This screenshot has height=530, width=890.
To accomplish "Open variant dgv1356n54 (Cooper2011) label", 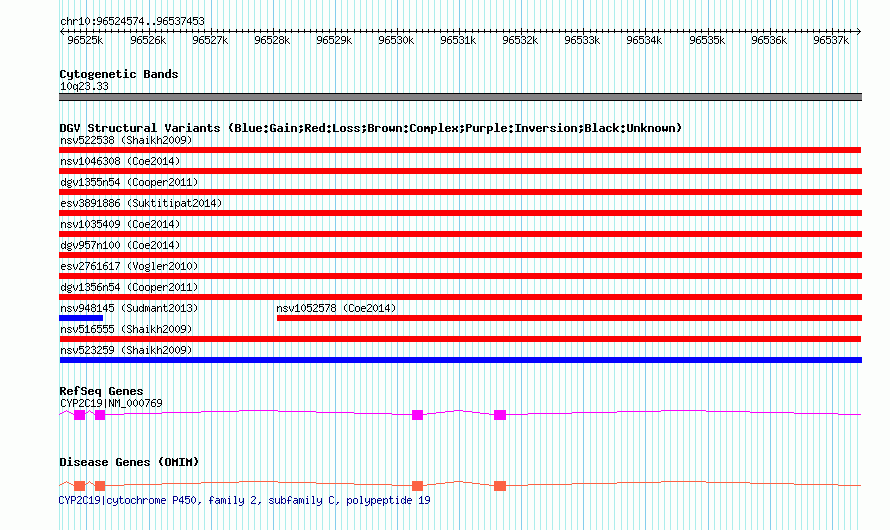I will coord(129,287).
